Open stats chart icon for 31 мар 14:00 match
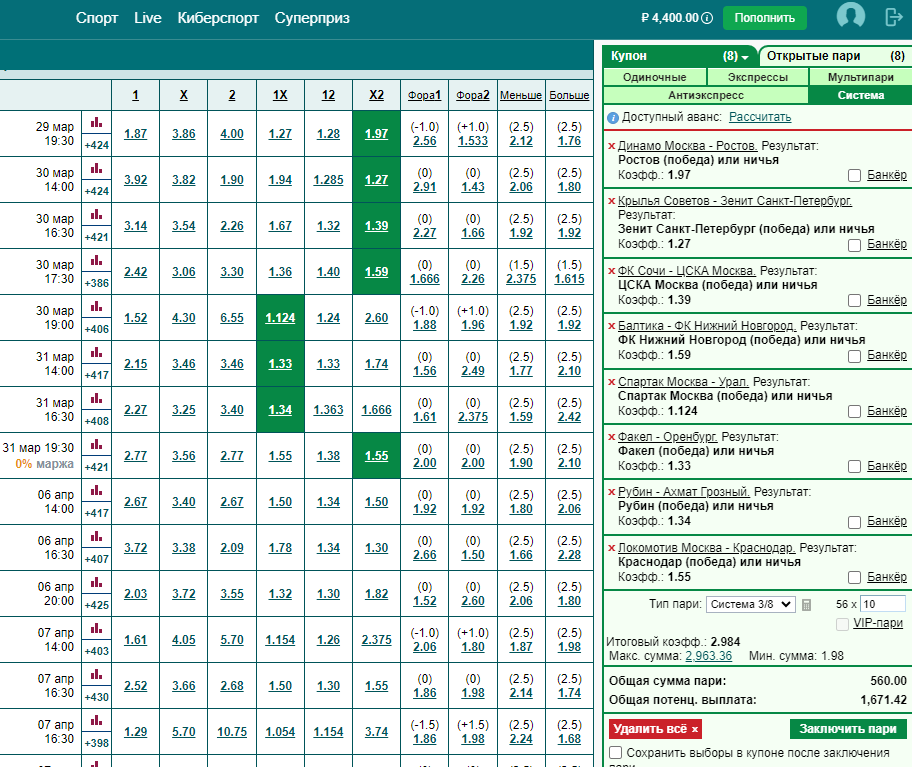Image resolution: width=912 pixels, height=767 pixels. pos(97,352)
